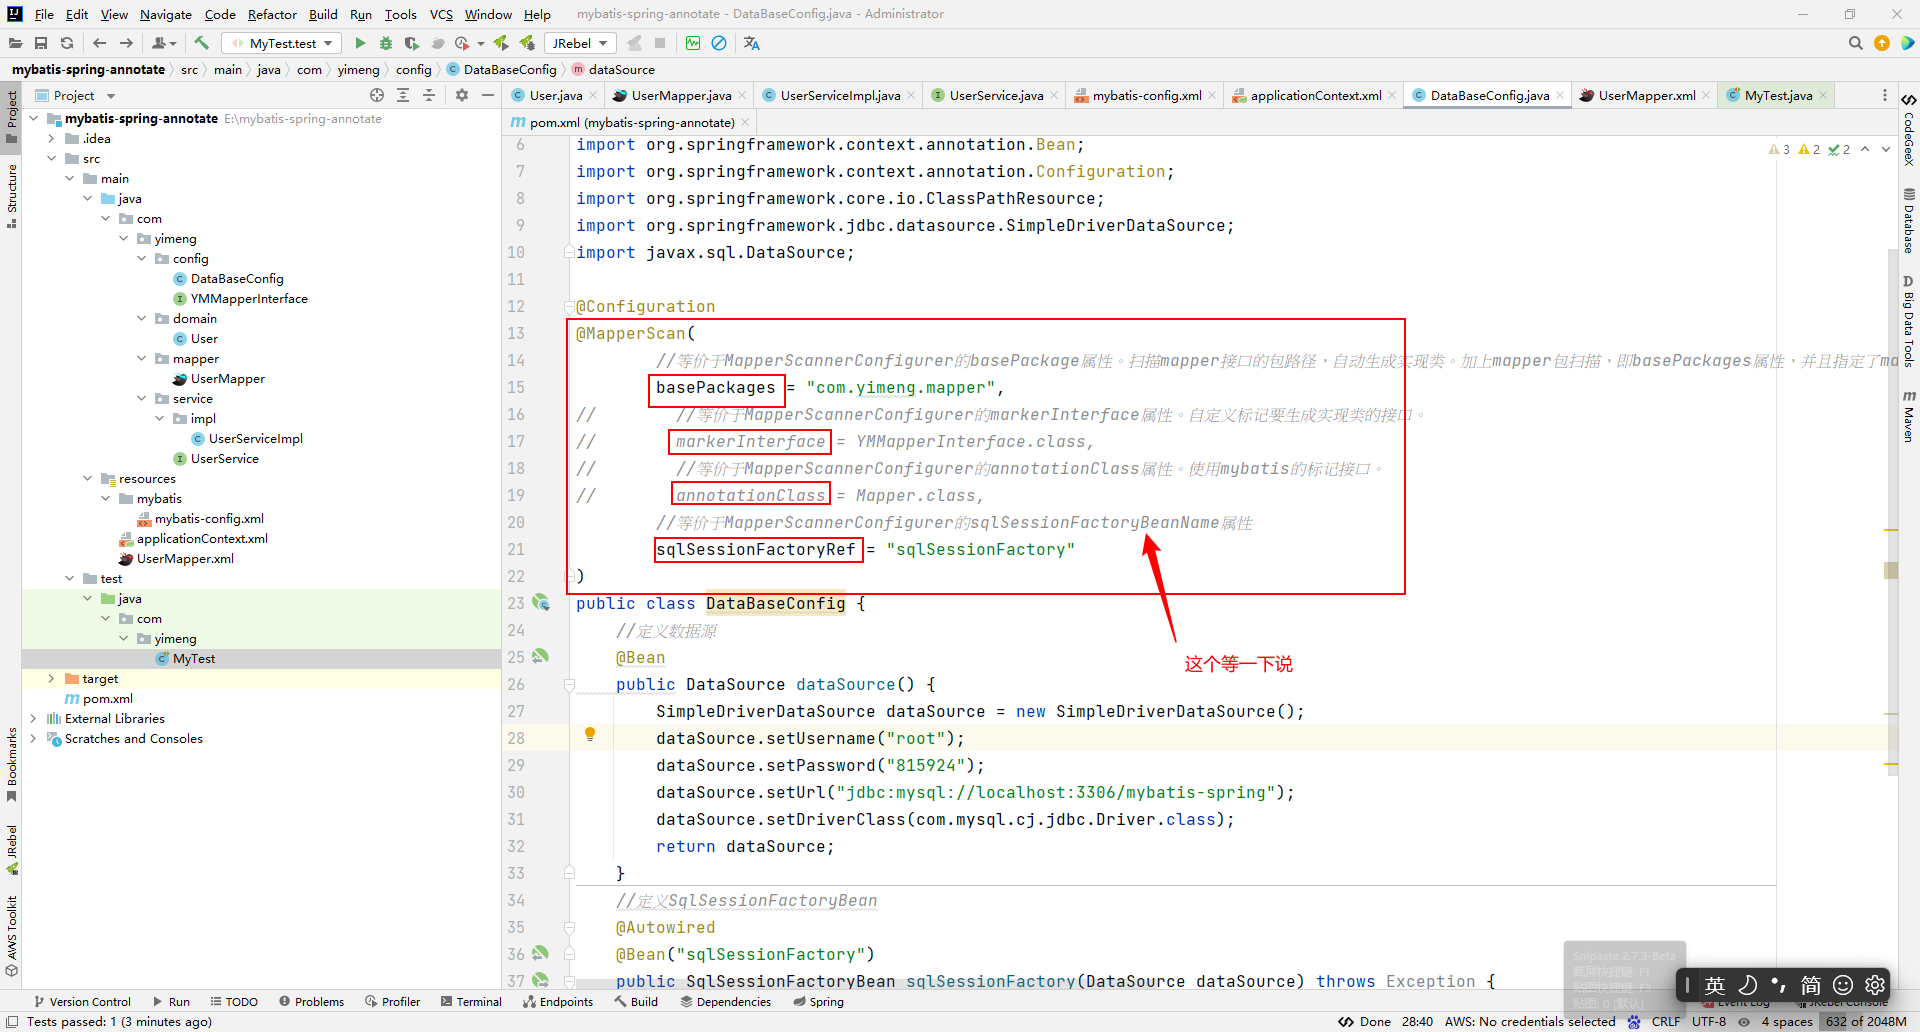Open the AWS Toolkit side panel

coord(12,936)
